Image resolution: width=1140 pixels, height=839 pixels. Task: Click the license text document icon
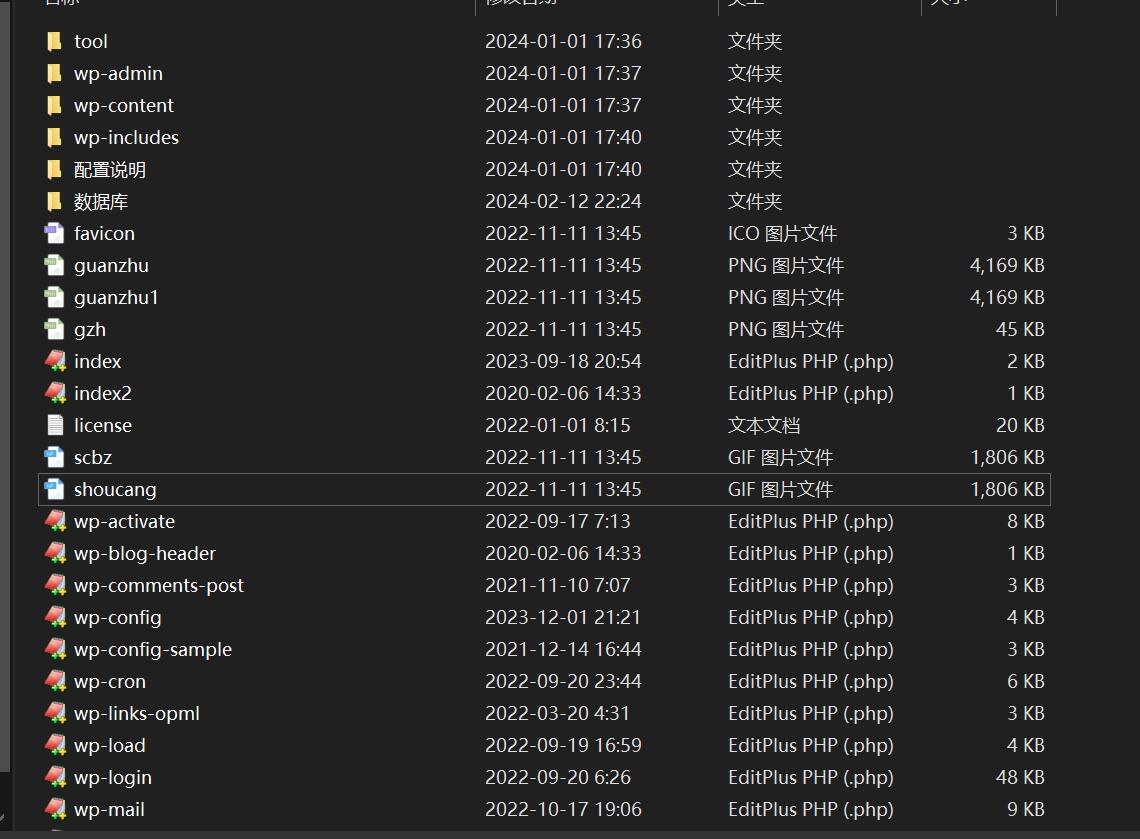coord(54,425)
